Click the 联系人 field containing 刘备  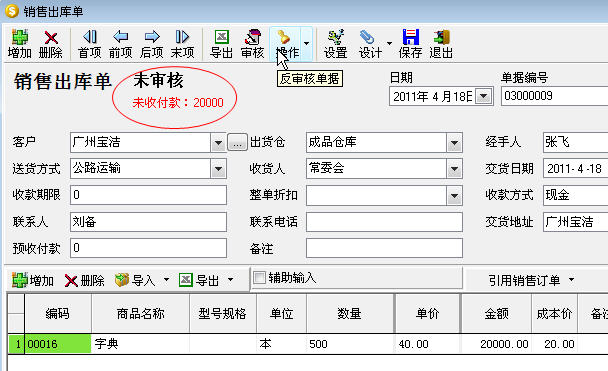coord(149,222)
